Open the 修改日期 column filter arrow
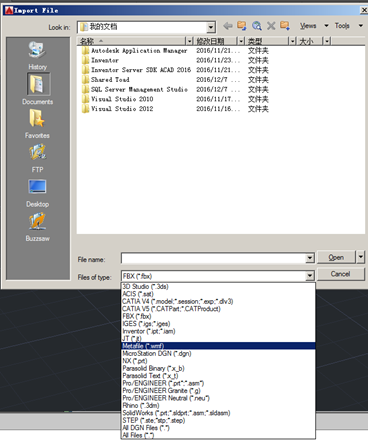This screenshot has width=368, height=441. click(x=241, y=41)
